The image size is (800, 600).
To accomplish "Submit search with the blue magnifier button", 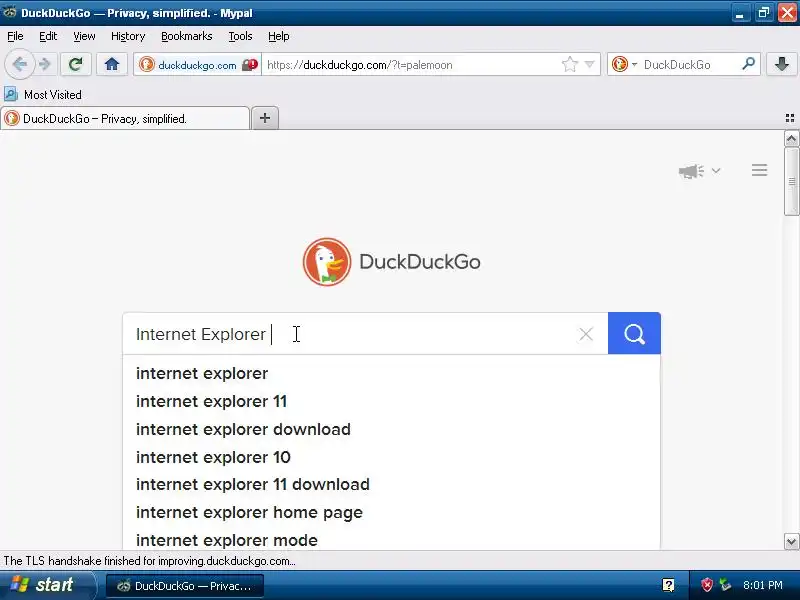I will tap(634, 334).
